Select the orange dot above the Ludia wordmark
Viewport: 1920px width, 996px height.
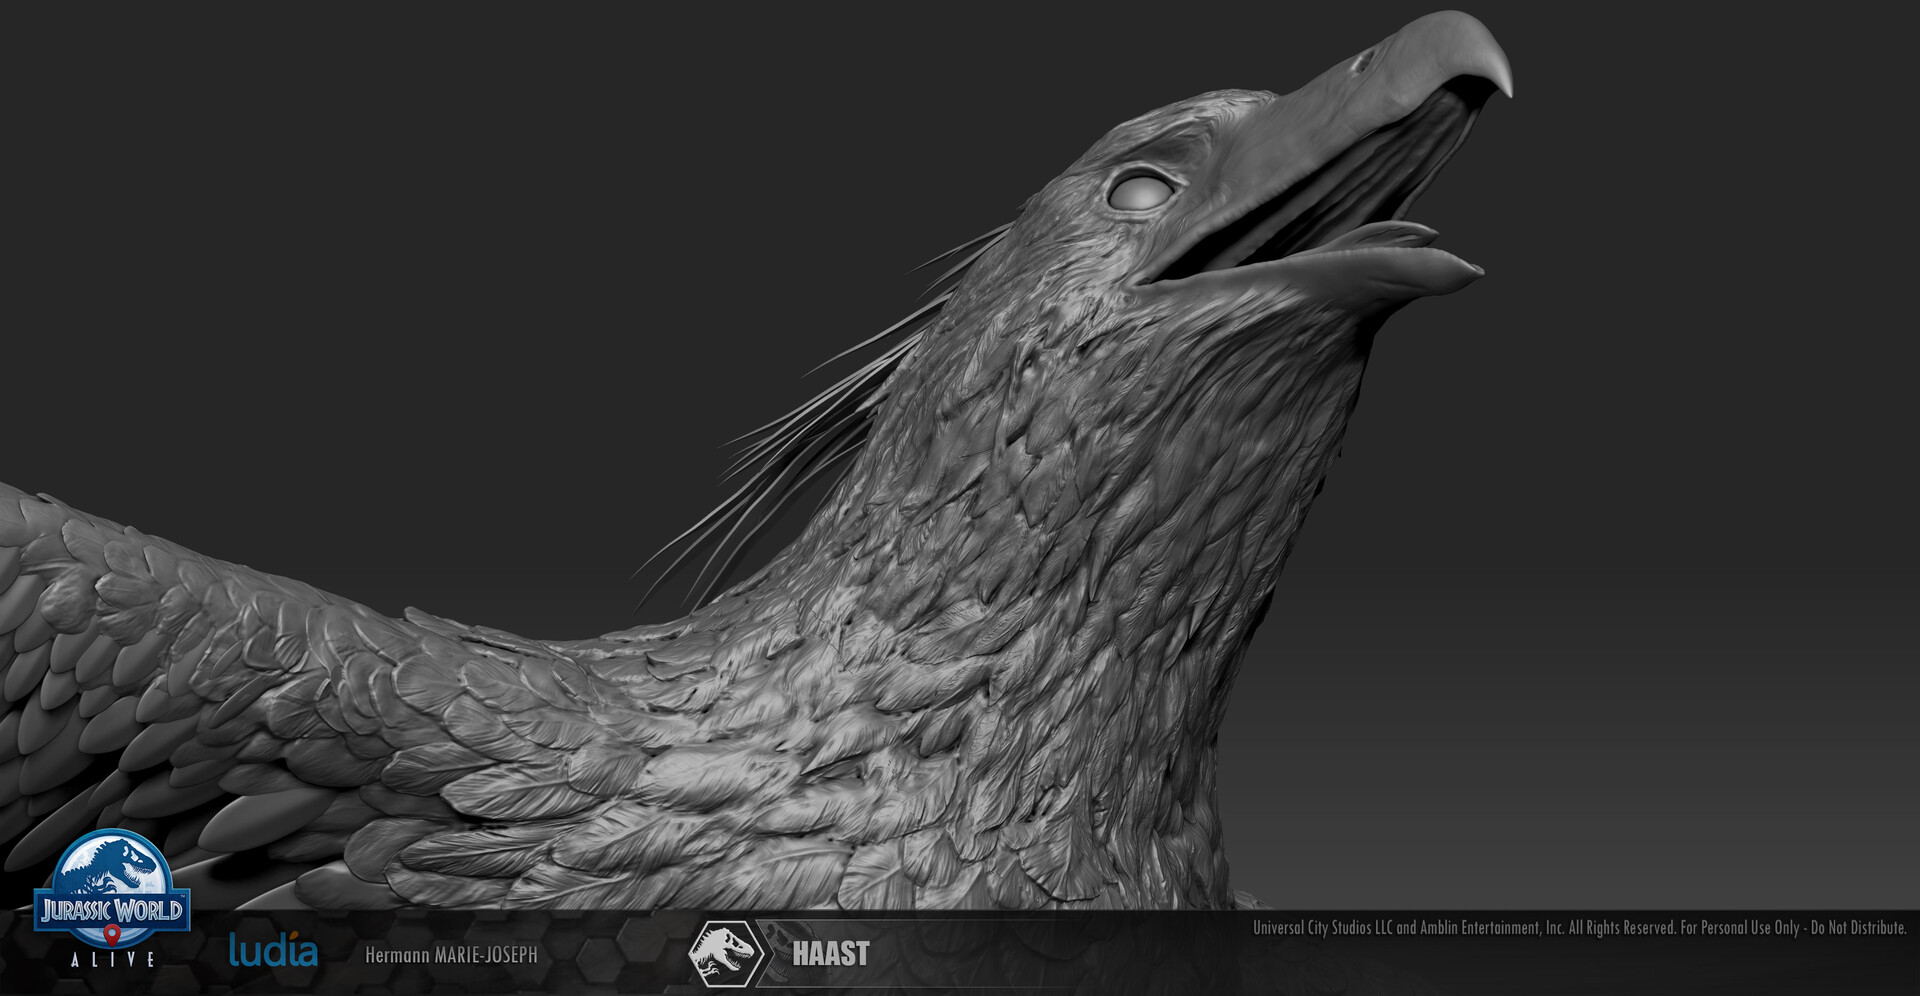(293, 935)
